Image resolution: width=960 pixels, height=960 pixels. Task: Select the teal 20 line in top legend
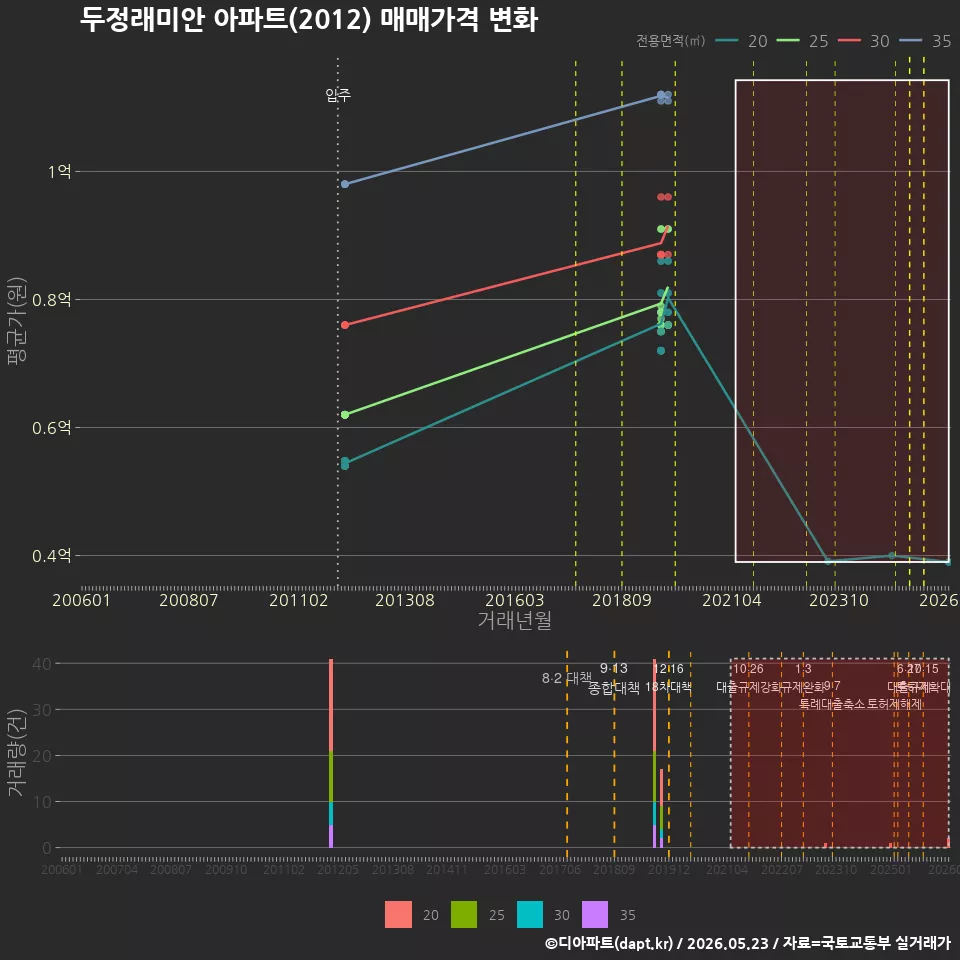click(727, 41)
